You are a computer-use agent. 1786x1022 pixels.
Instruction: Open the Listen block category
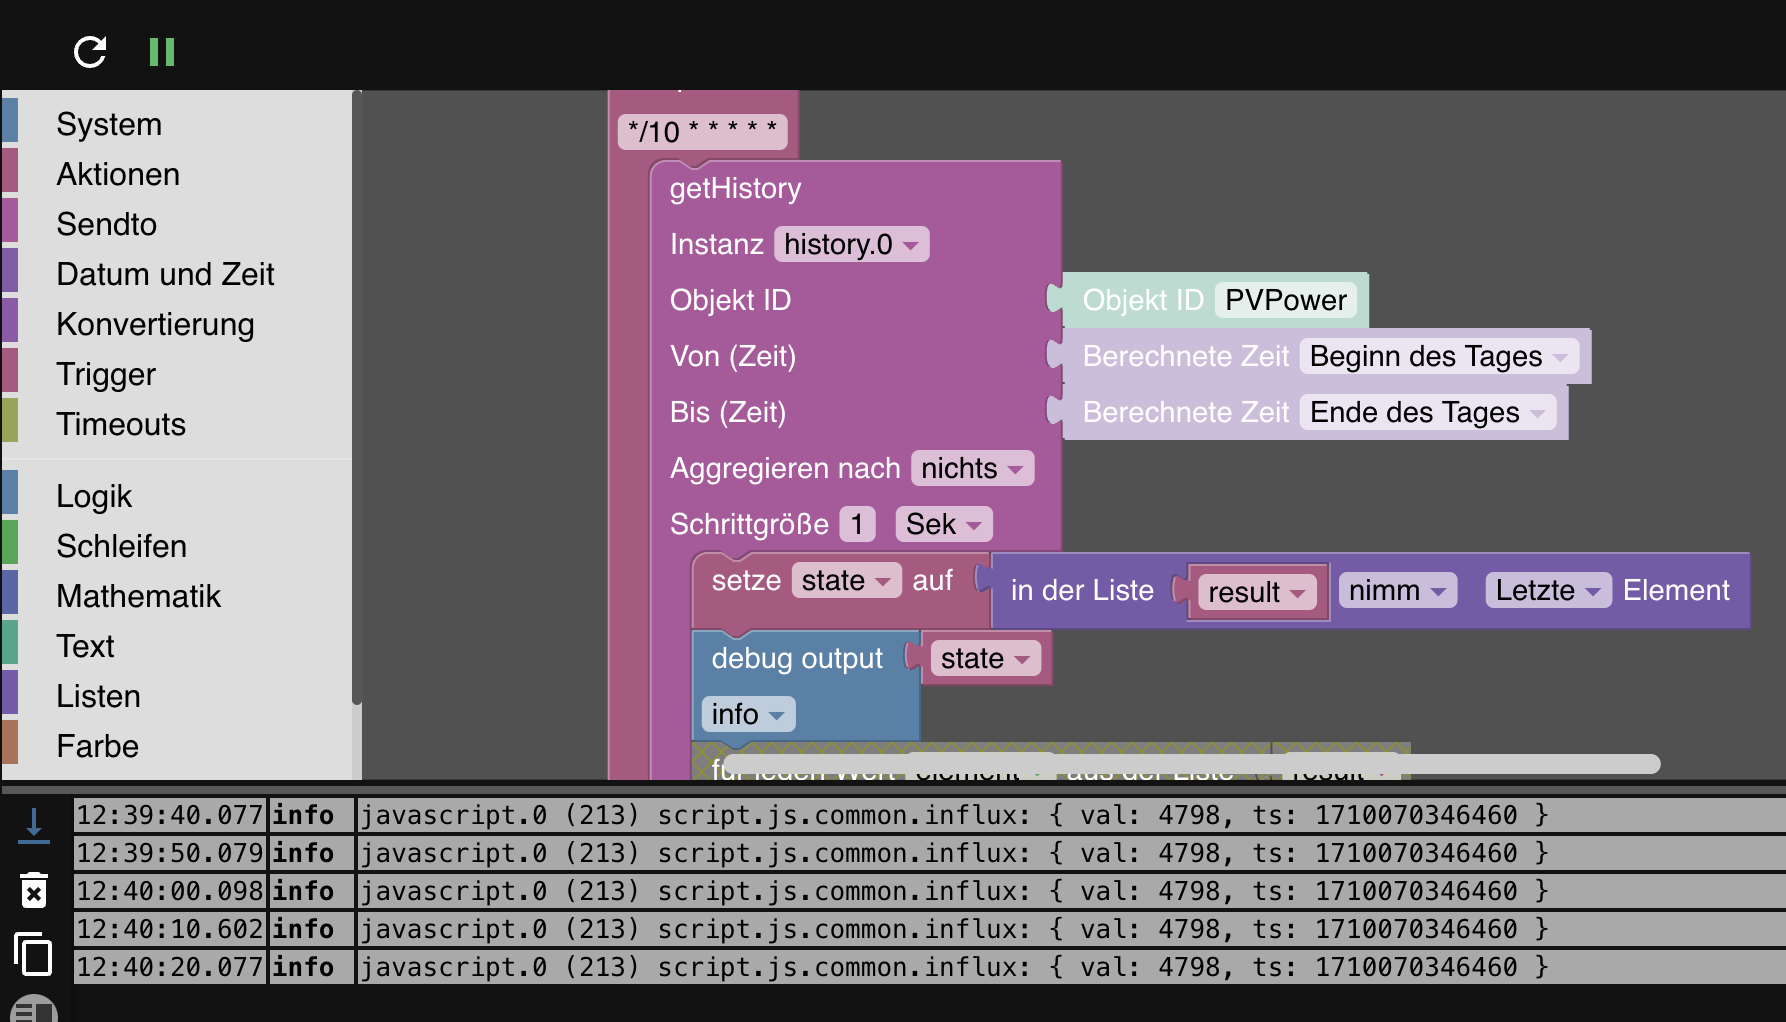(x=98, y=696)
